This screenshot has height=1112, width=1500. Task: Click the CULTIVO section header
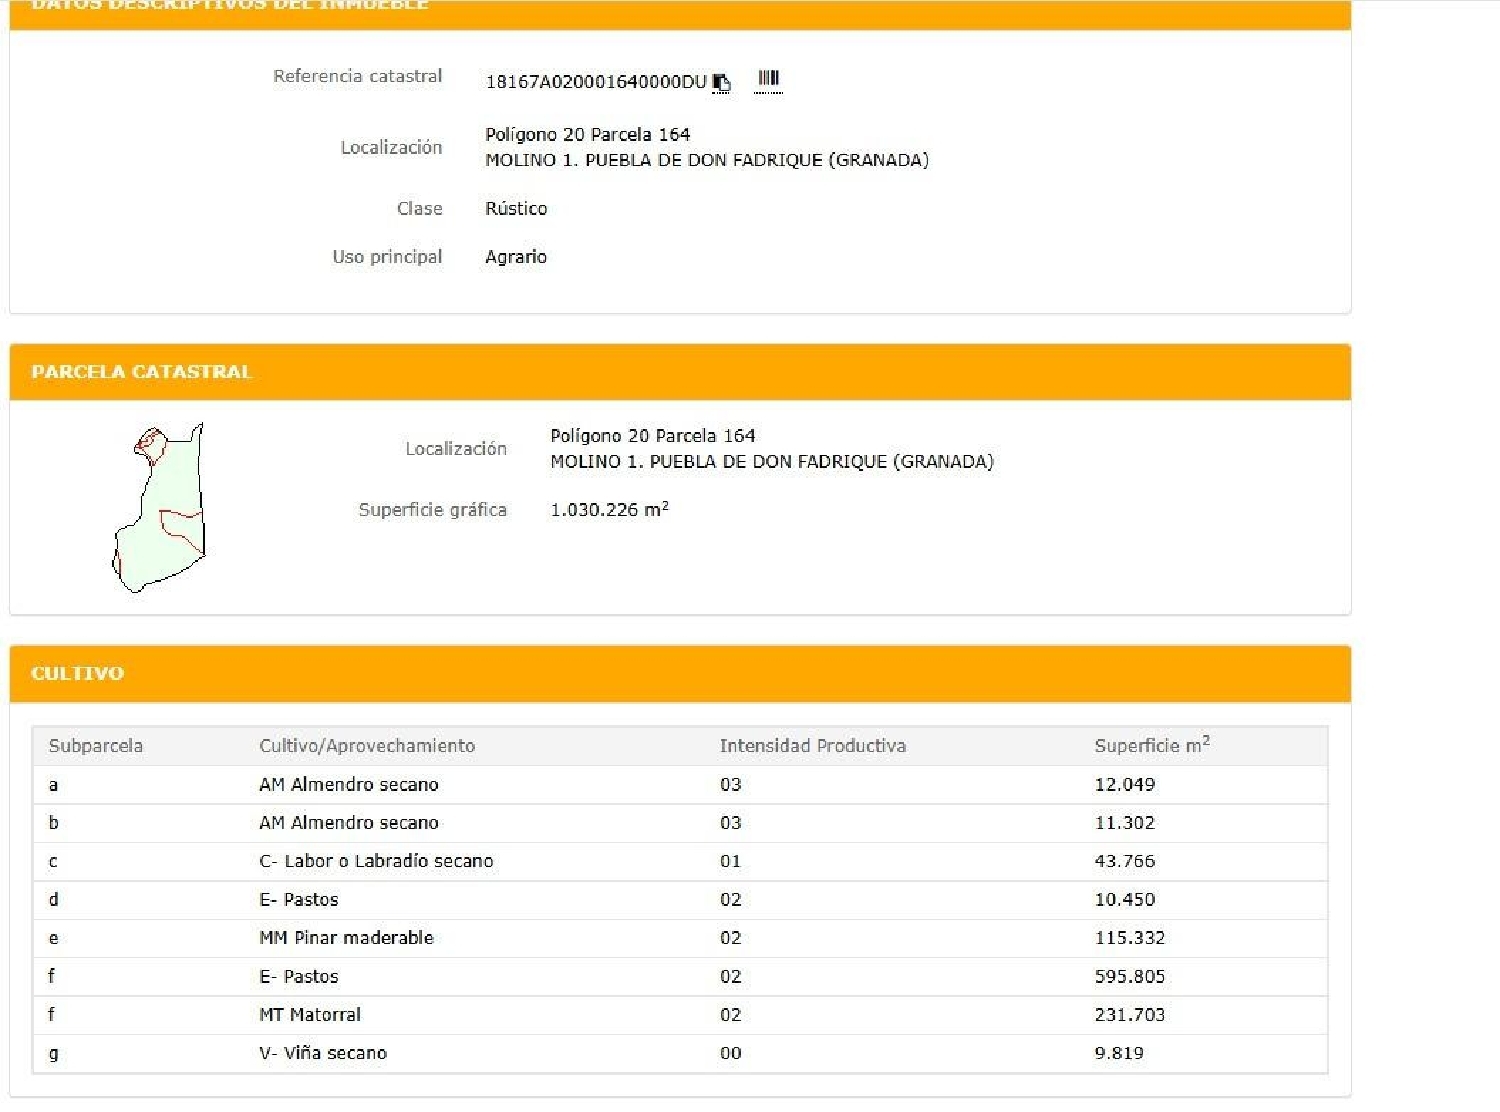click(x=77, y=673)
